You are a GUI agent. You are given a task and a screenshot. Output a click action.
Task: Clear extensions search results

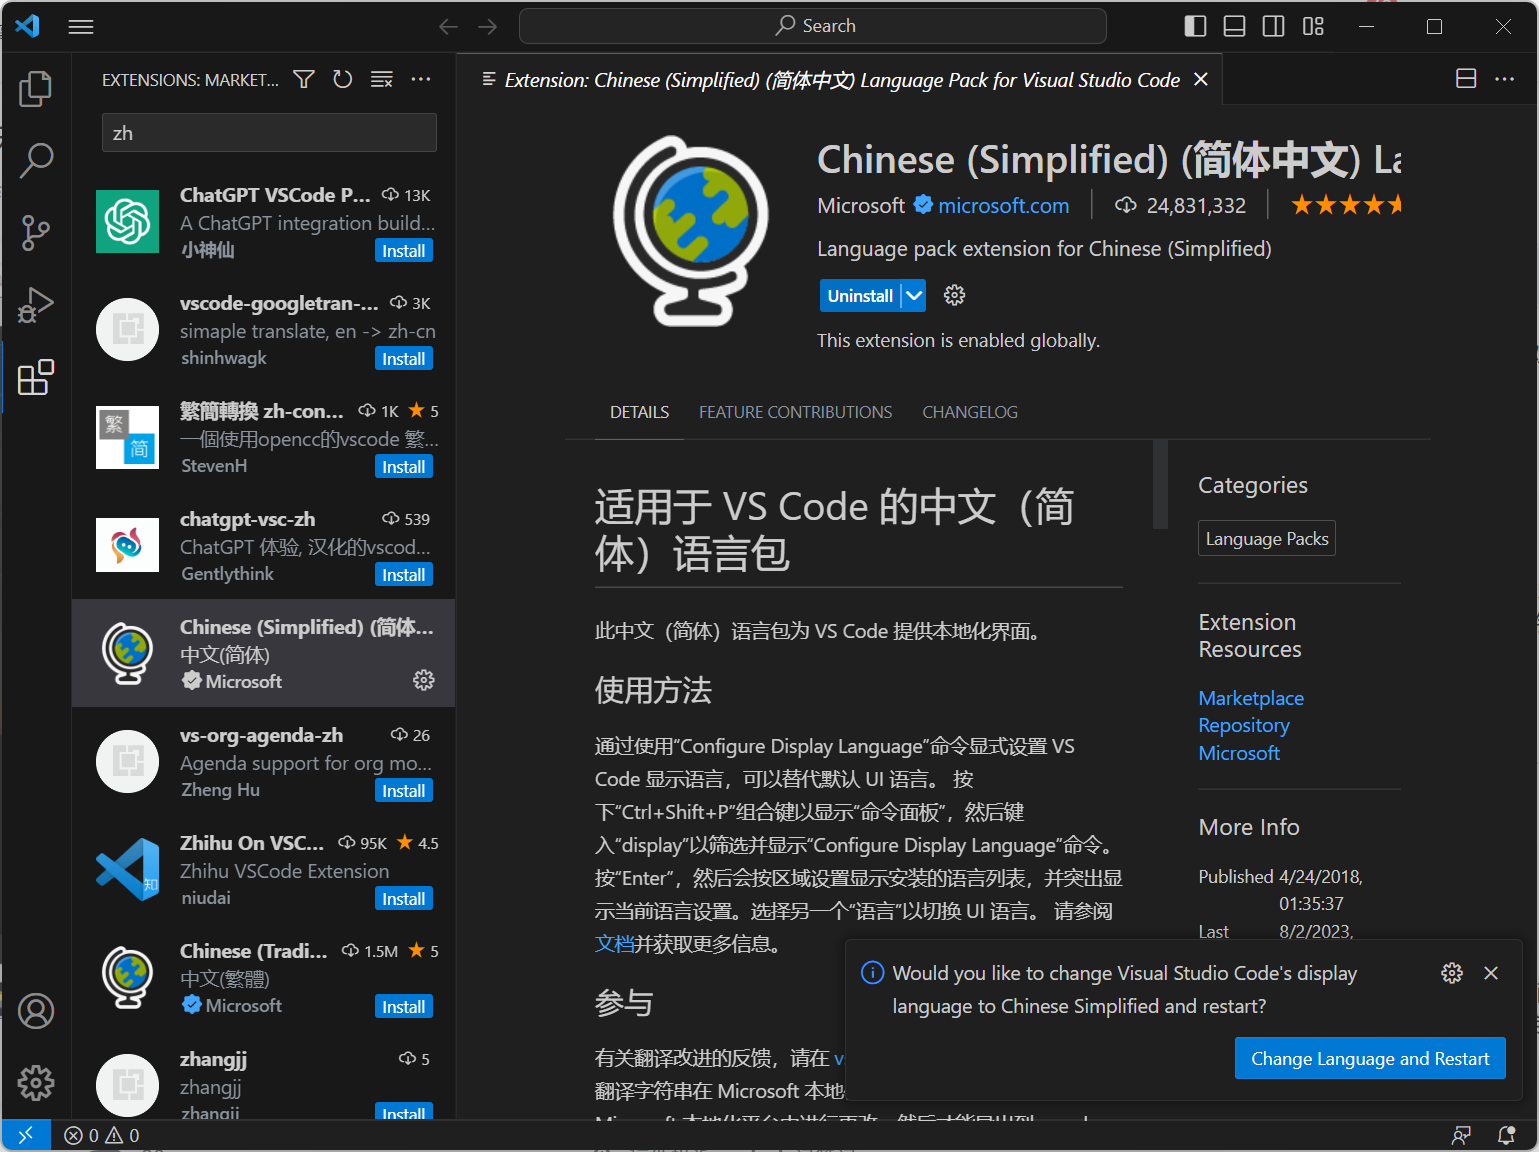pyautogui.click(x=382, y=79)
